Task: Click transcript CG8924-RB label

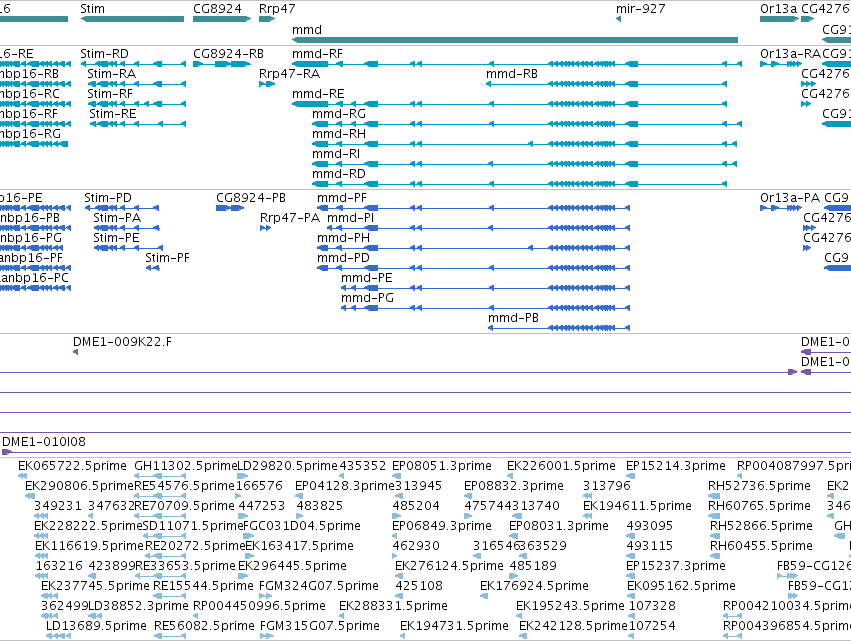Action: click(x=228, y=54)
